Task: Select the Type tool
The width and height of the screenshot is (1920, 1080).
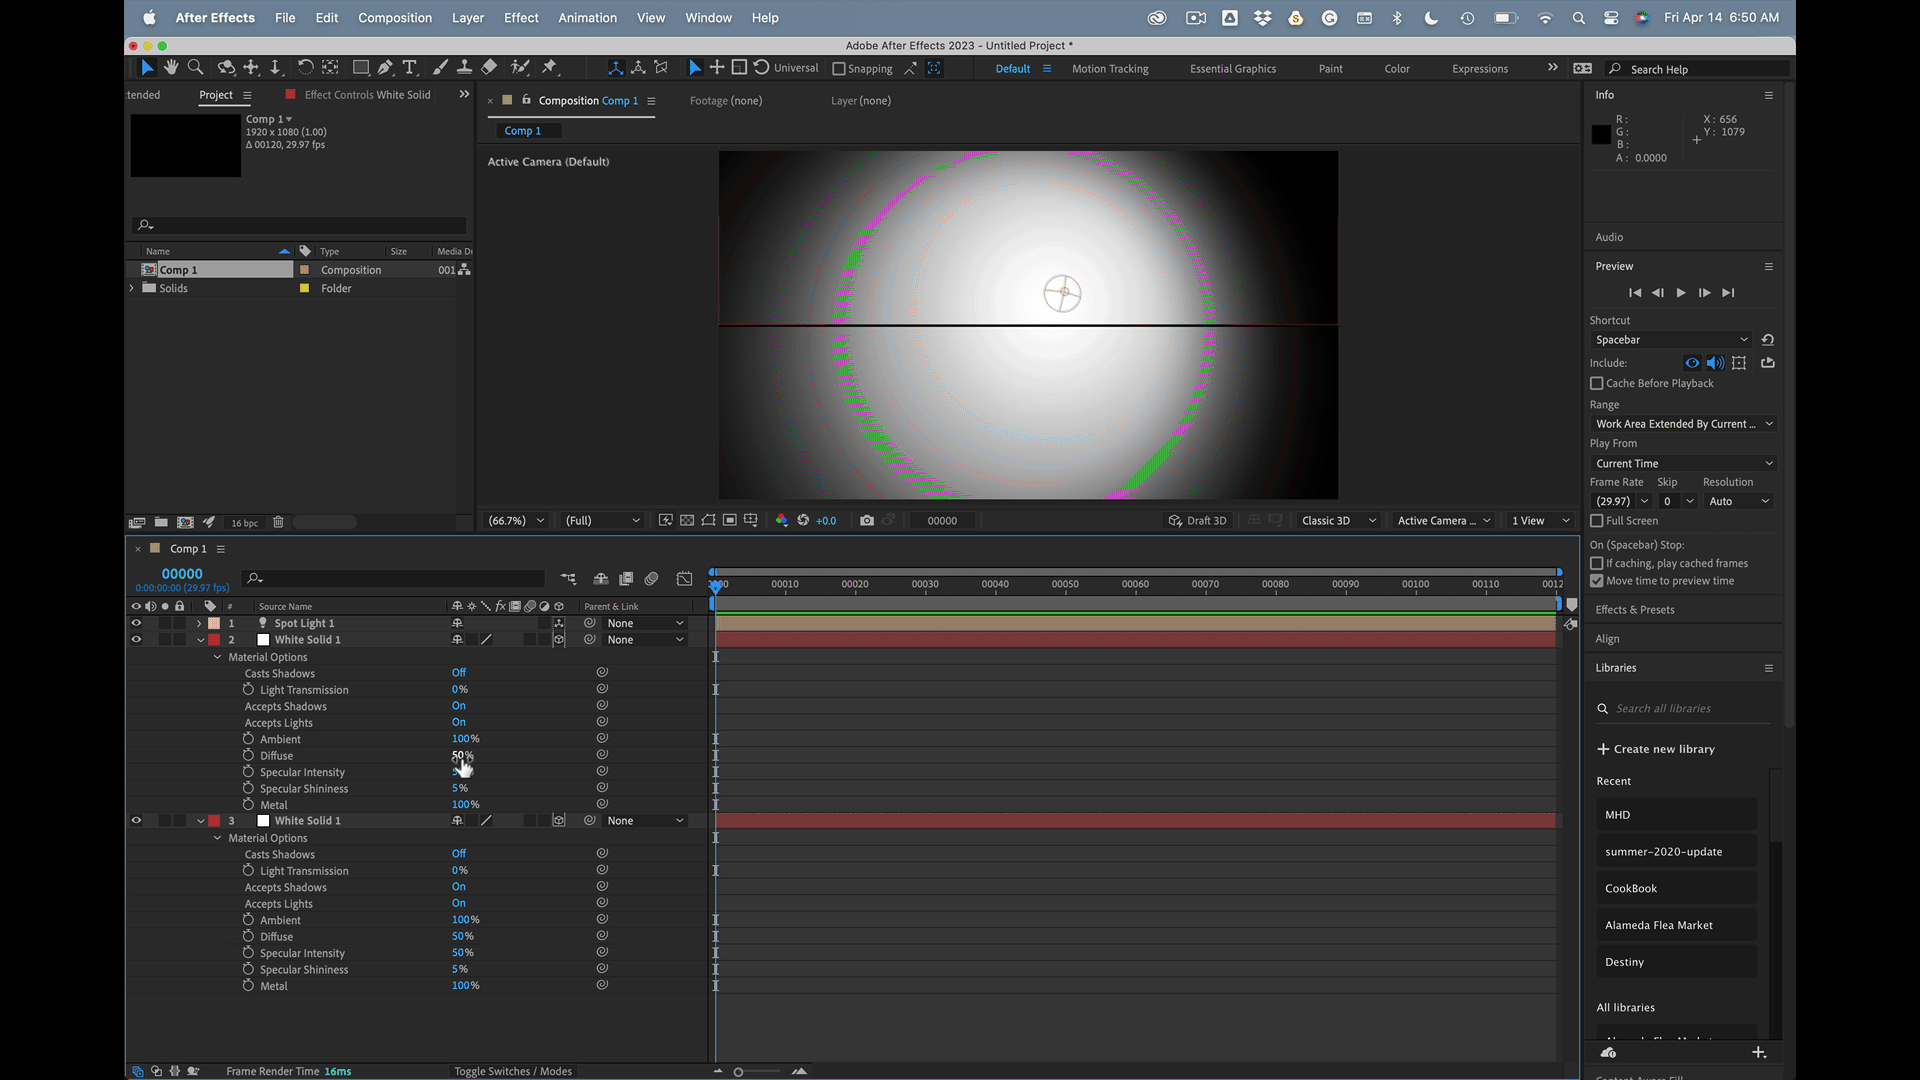Action: 409,67
